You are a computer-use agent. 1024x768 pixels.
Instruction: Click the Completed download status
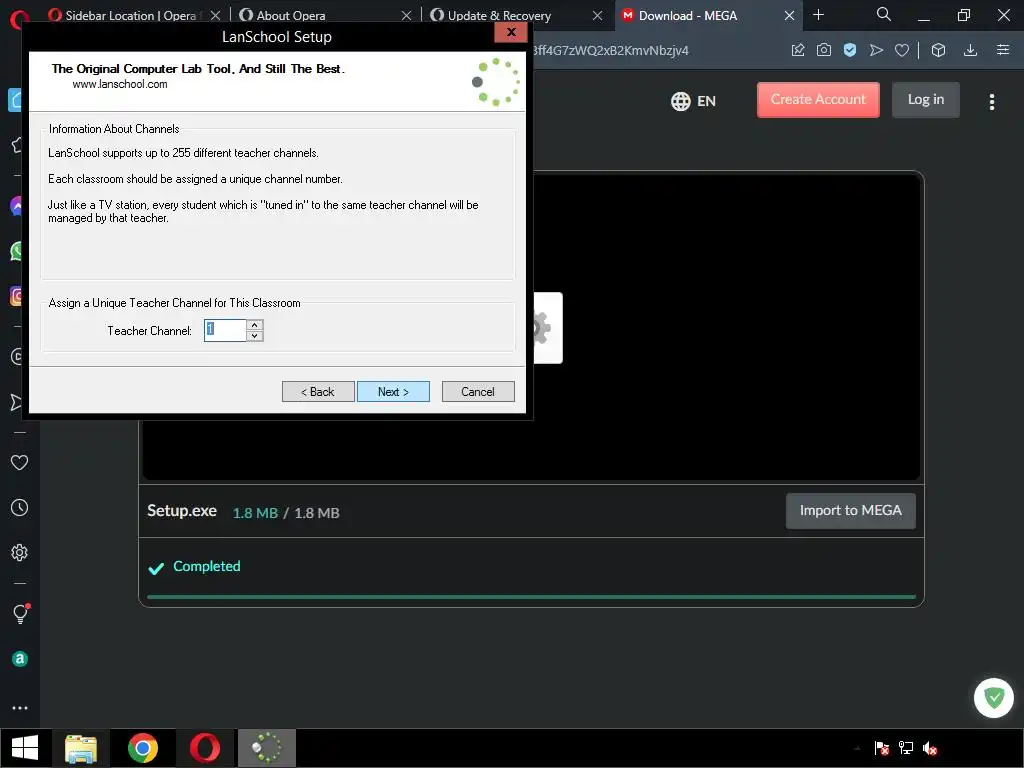pyautogui.click(x=206, y=566)
